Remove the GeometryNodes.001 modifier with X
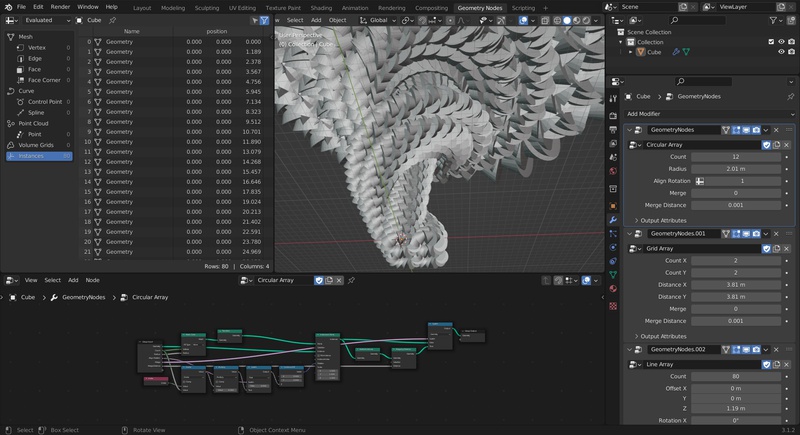This screenshot has height=435, width=800. (777, 233)
